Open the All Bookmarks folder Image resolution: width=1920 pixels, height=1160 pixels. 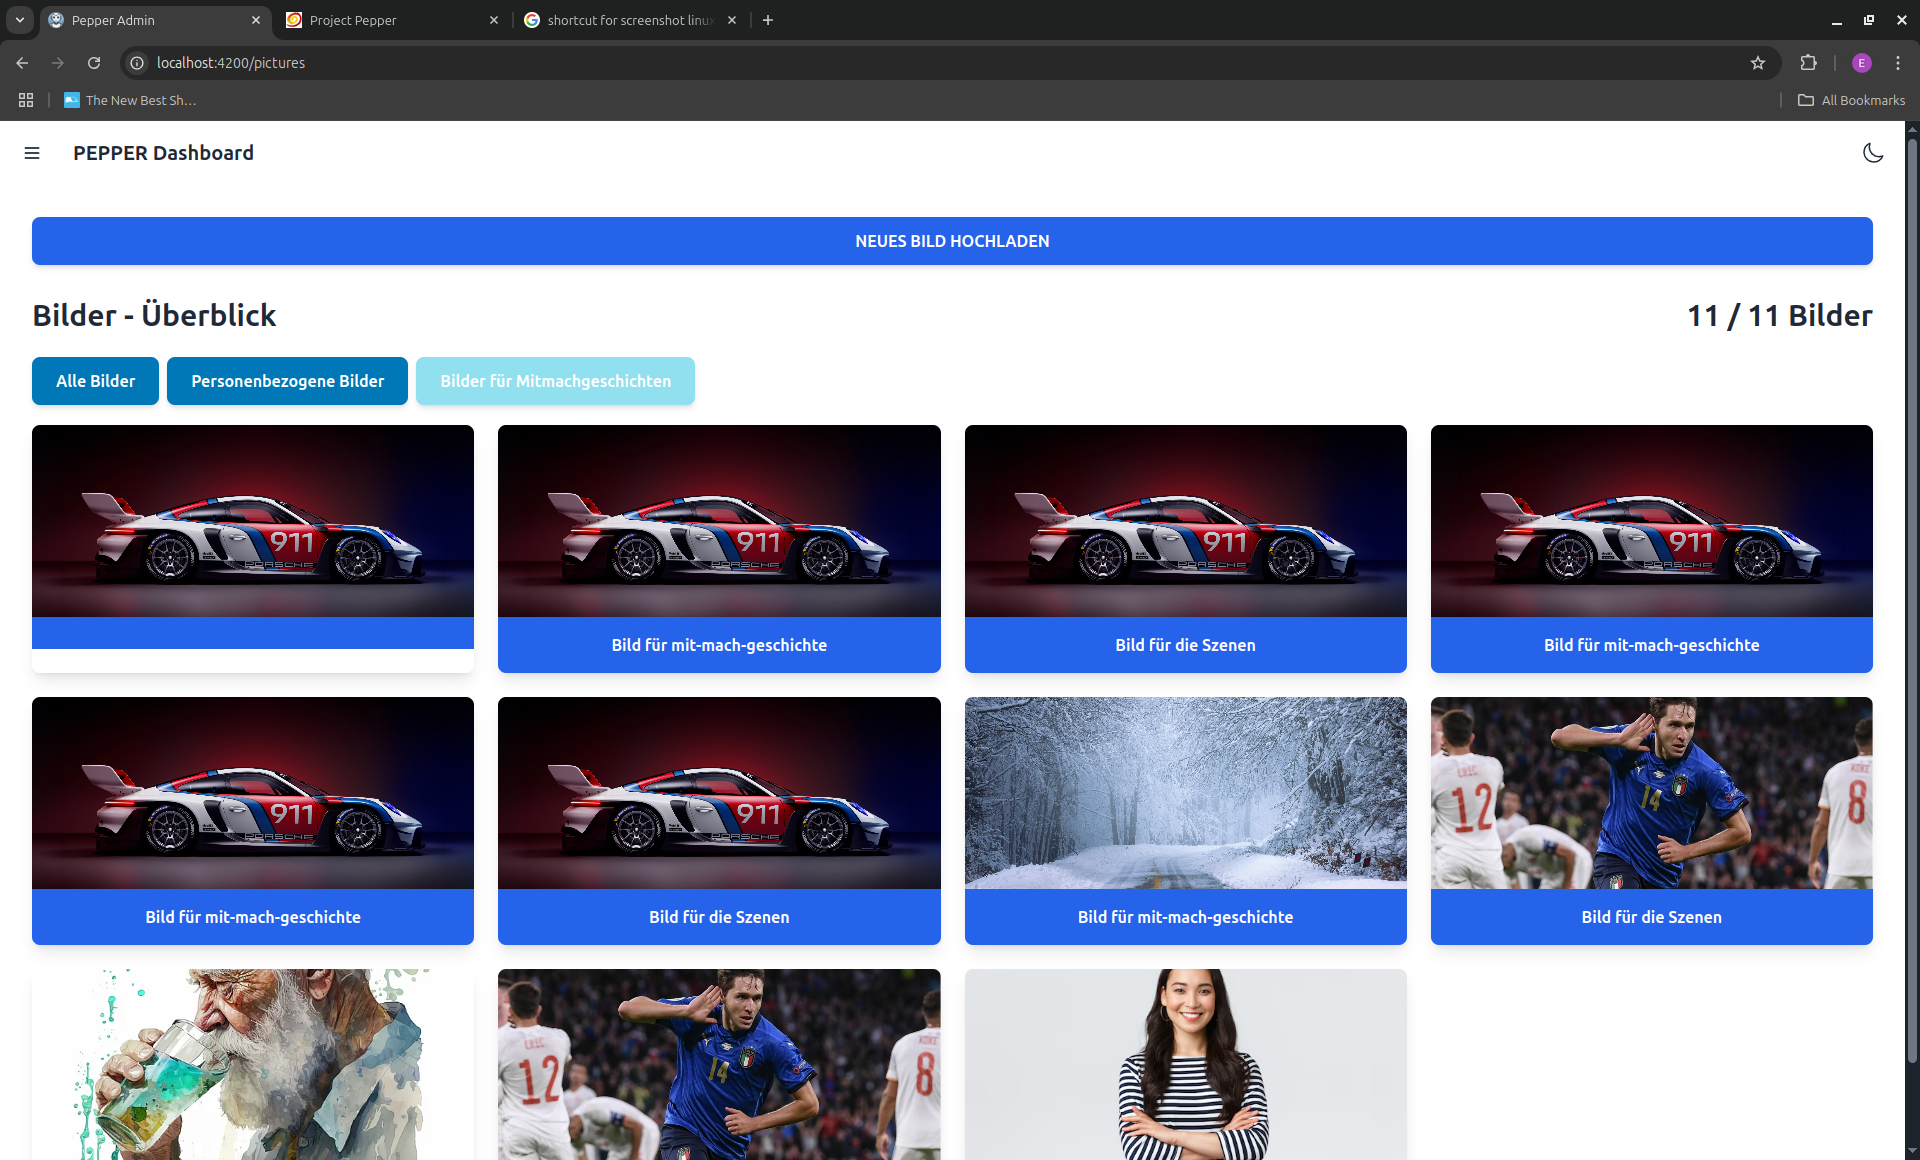click(x=1851, y=100)
